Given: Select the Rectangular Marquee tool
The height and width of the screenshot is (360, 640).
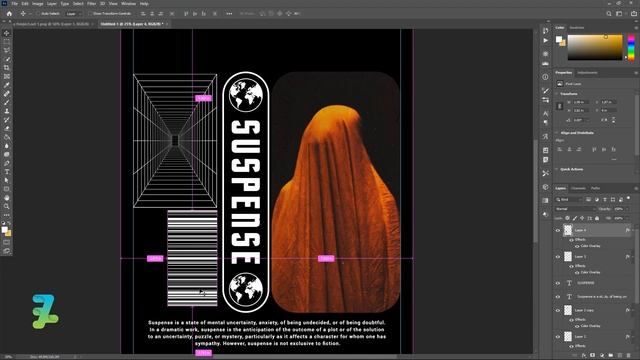Looking at the screenshot, I should pyautogui.click(x=7, y=42).
